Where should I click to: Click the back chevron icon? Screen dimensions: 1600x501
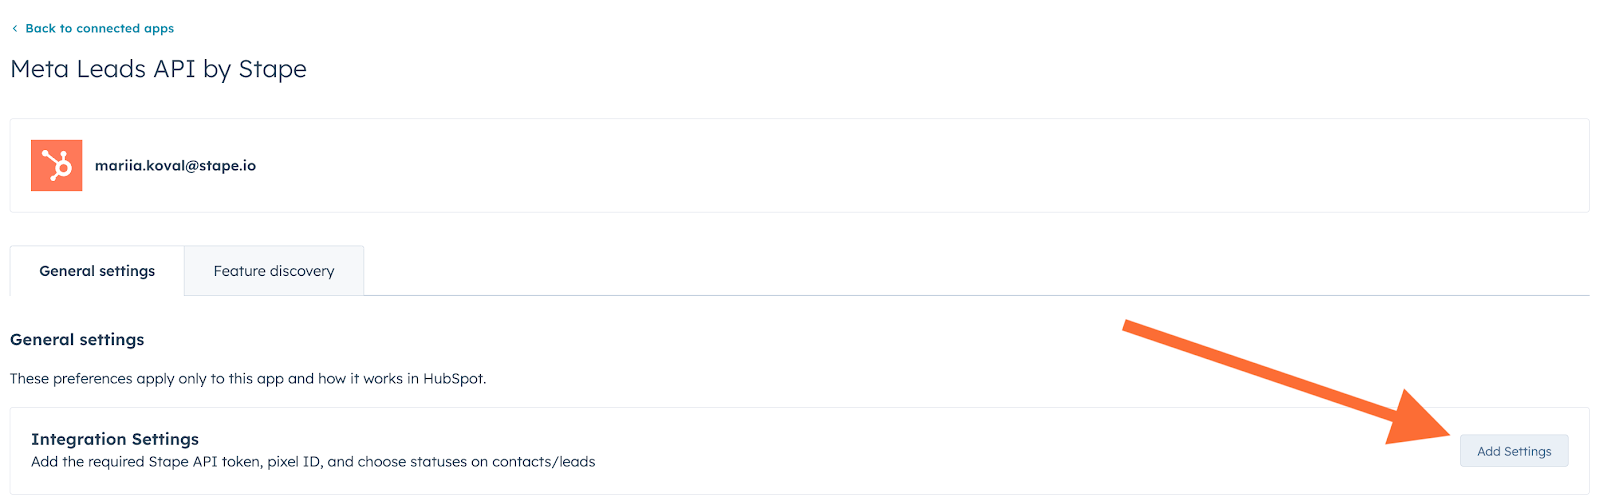(x=15, y=29)
